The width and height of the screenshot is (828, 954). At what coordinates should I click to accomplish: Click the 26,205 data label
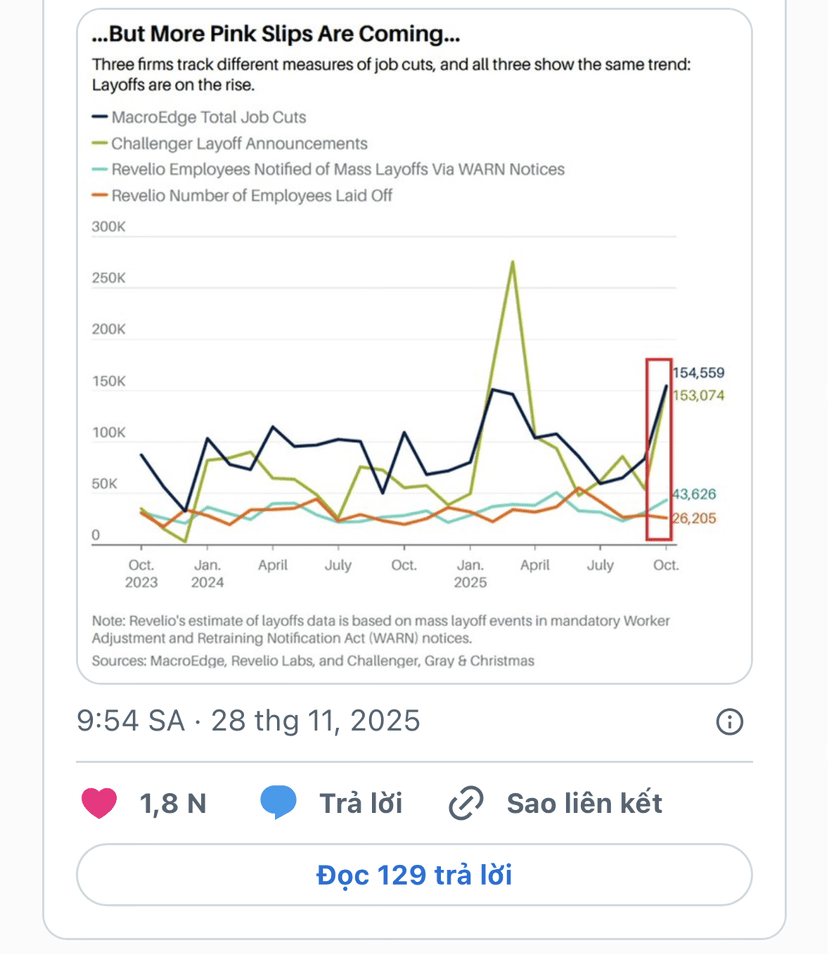point(695,518)
